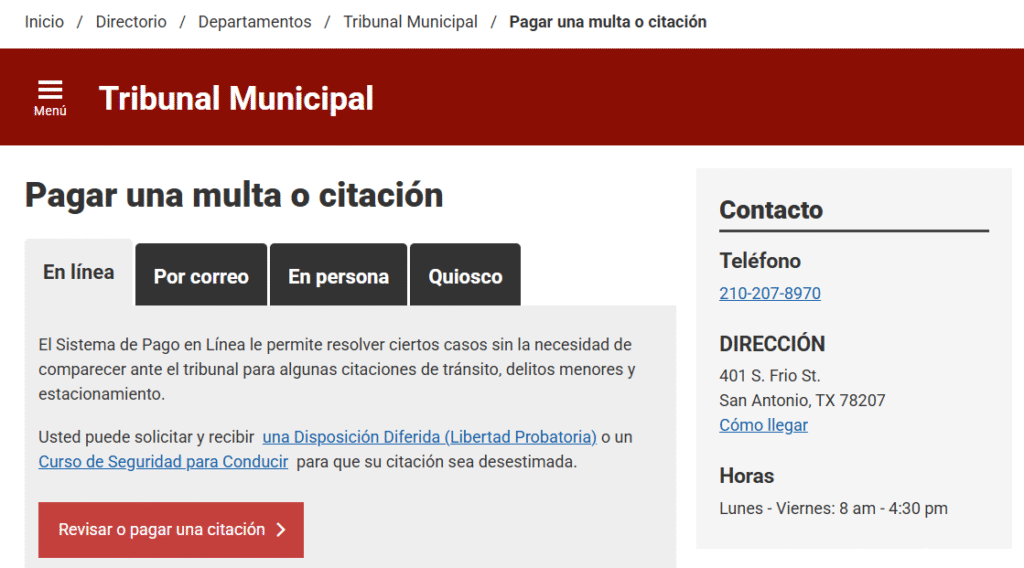Click the current page breadcrumb Pagar una multa

(607, 22)
